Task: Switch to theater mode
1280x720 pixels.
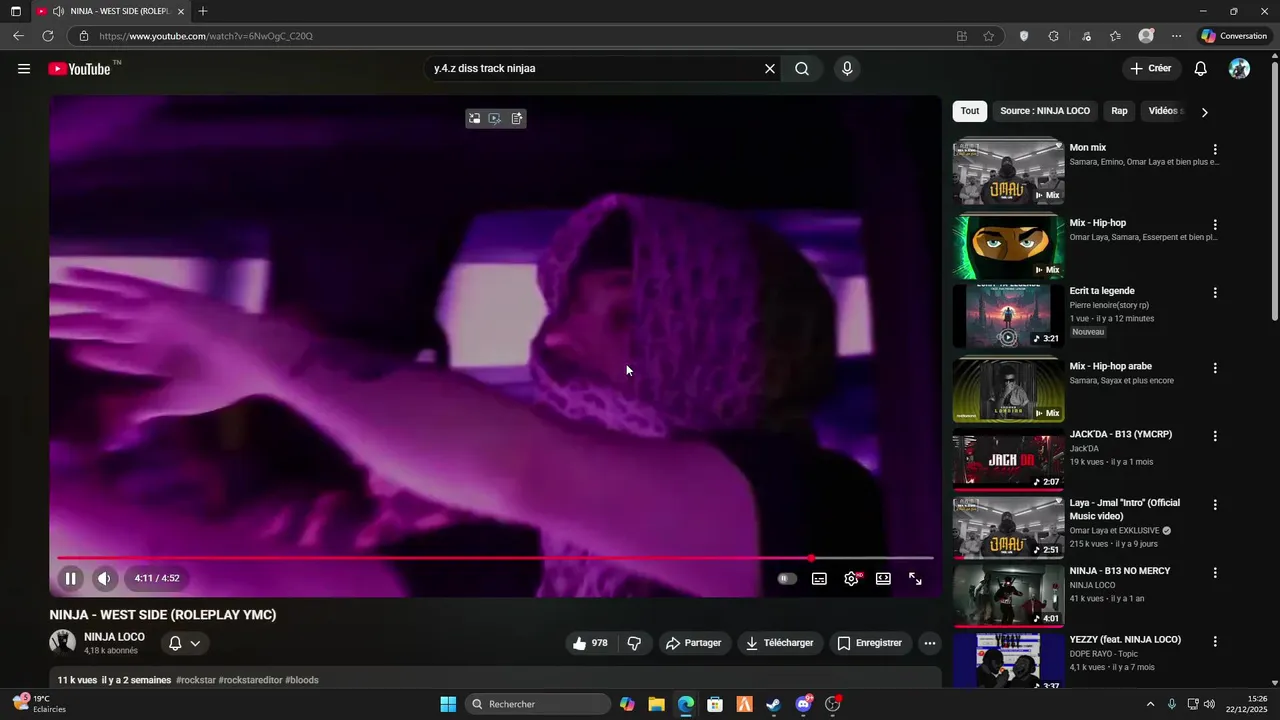Action: [883, 578]
